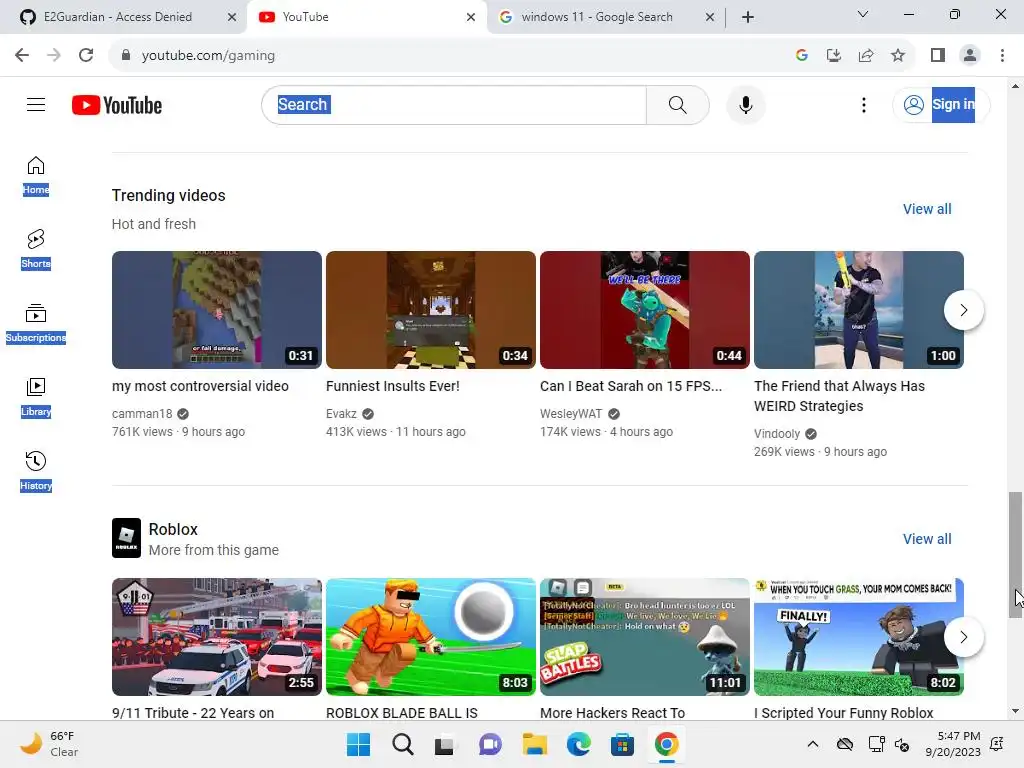Open the YouTube hamburger guide menu

(36, 104)
